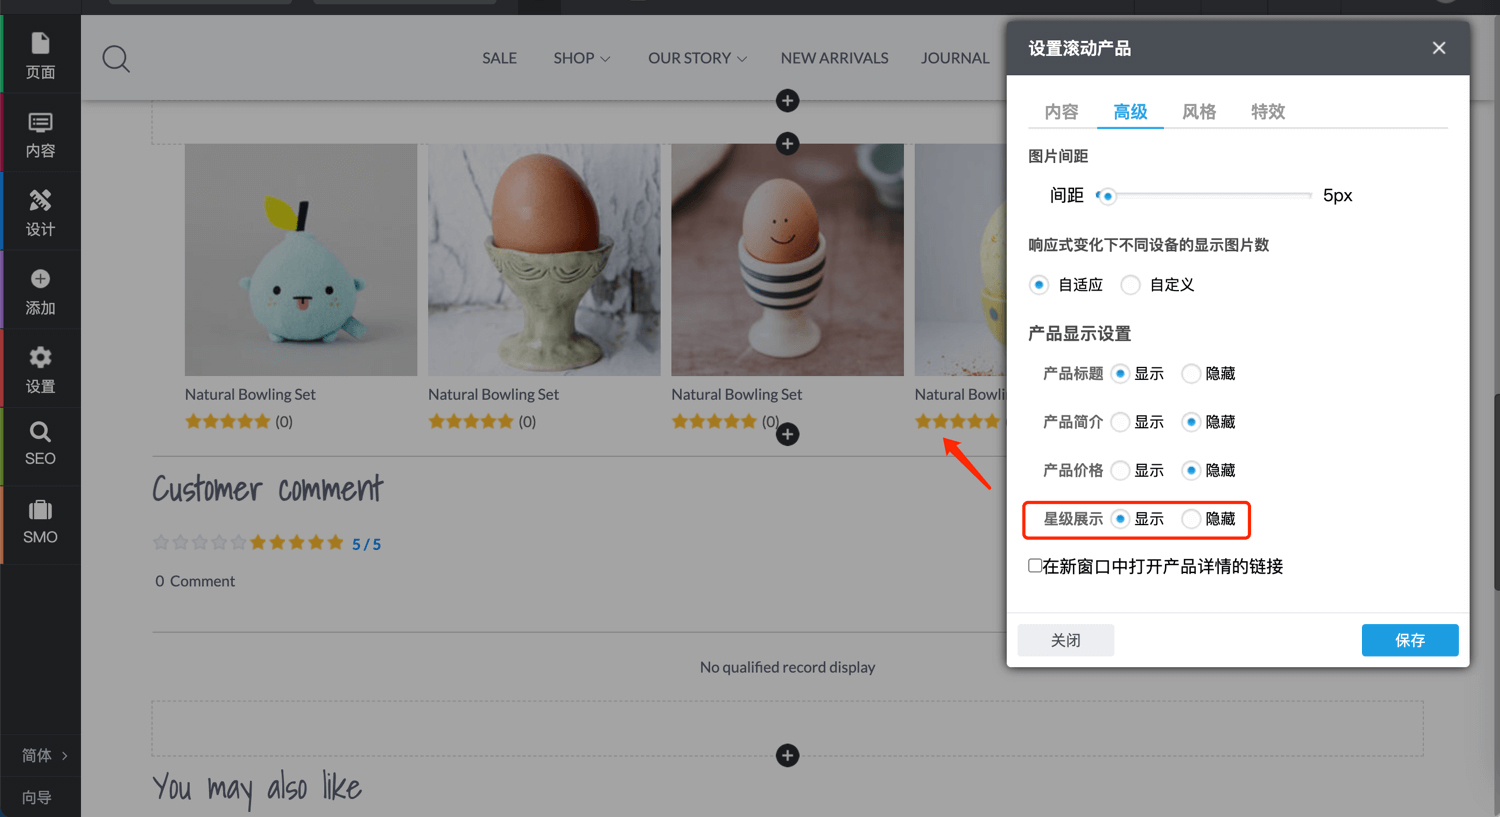Image resolution: width=1500 pixels, height=817 pixels.
Task: Expand the OUR STORY navigation dropdown
Action: coord(697,58)
